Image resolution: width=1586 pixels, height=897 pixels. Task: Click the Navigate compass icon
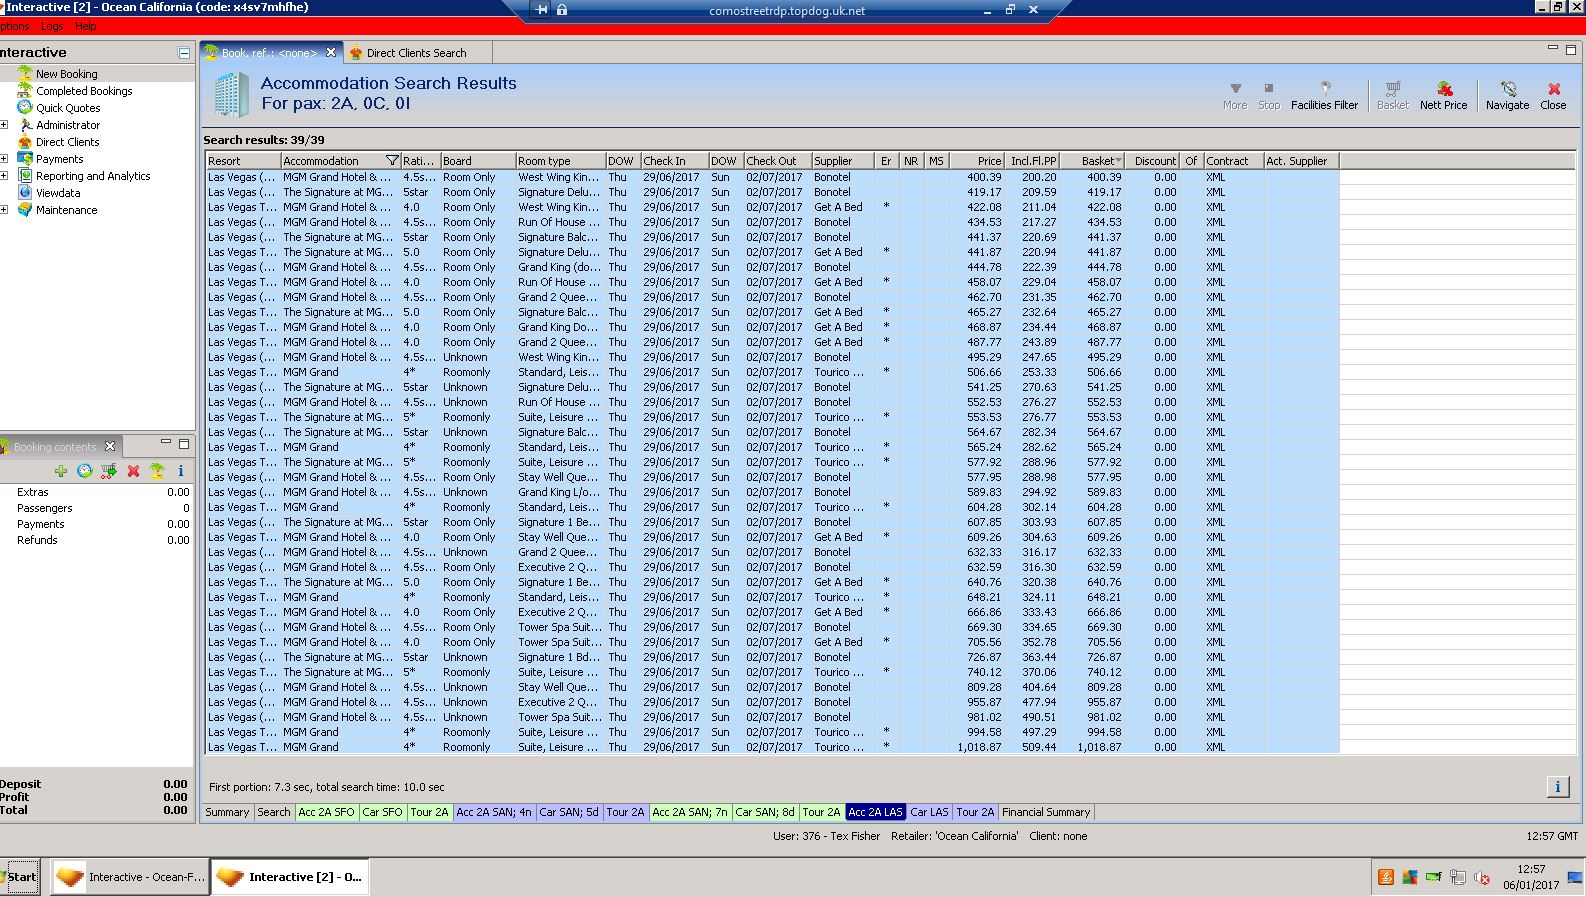pyautogui.click(x=1507, y=95)
